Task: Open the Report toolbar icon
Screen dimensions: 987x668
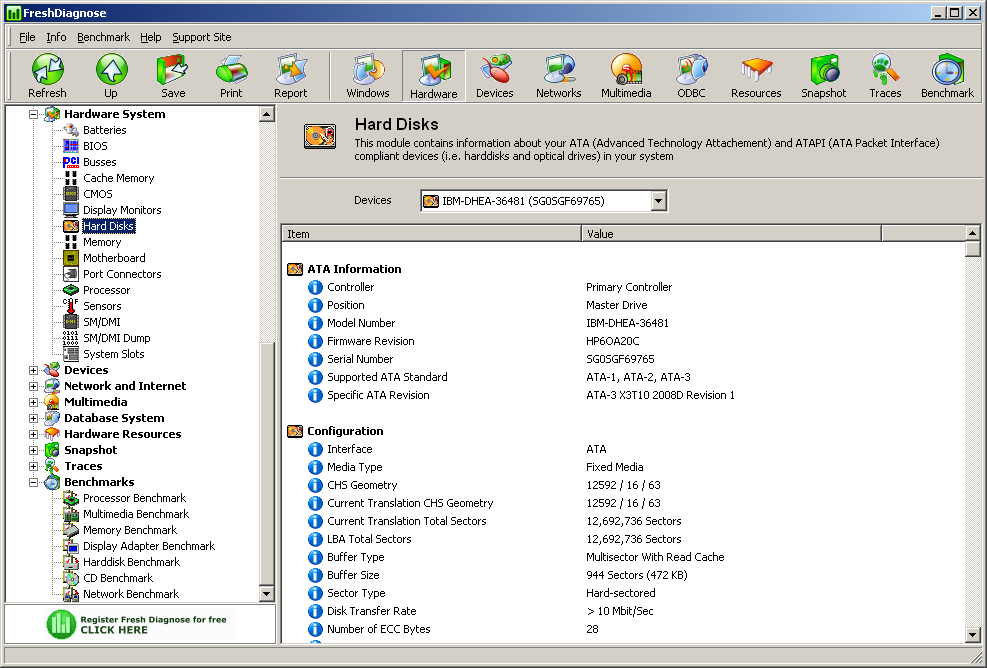Action: click(290, 76)
